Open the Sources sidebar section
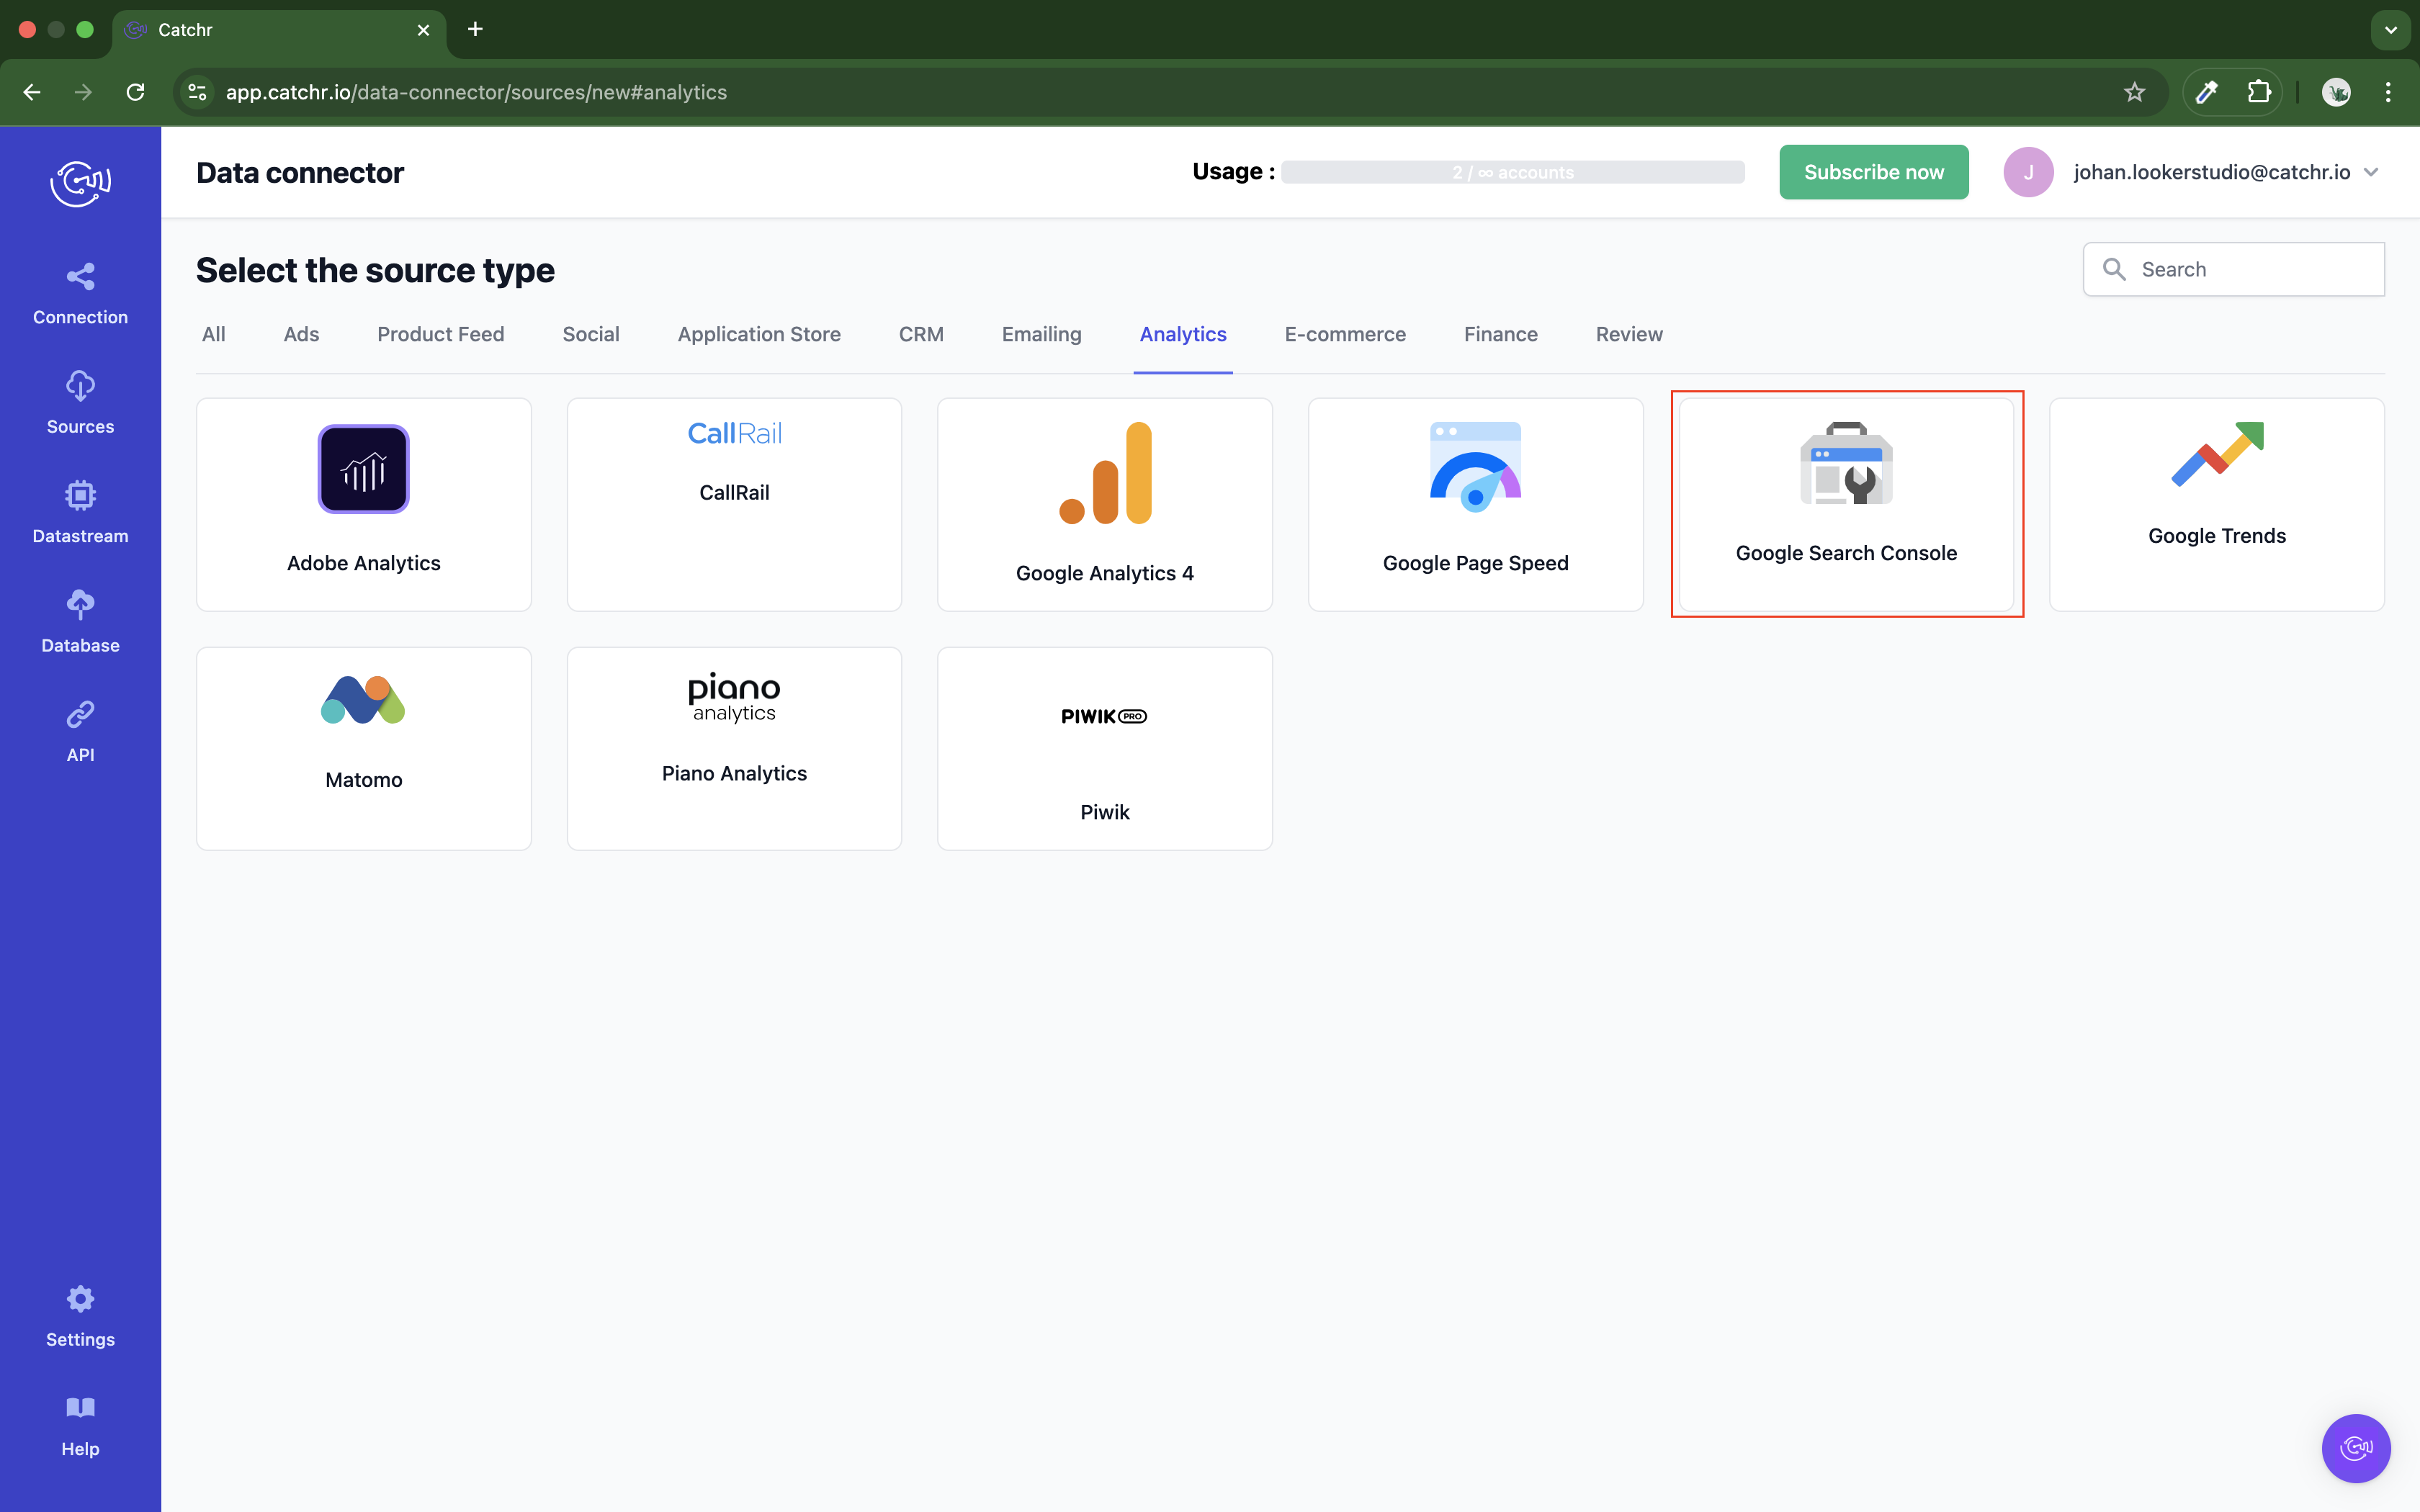The width and height of the screenshot is (2420, 1512). (80, 404)
